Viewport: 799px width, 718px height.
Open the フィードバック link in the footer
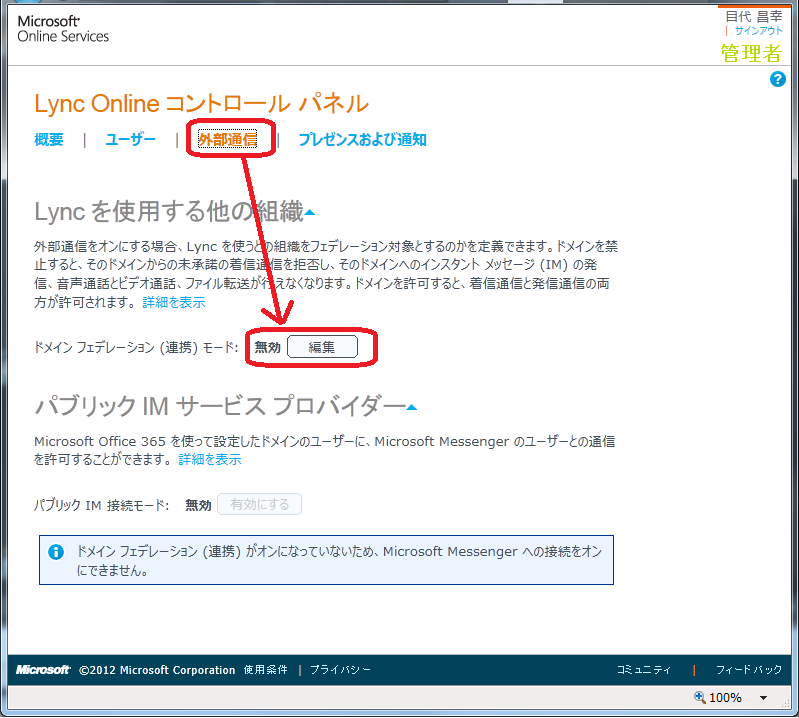[x=749, y=670]
